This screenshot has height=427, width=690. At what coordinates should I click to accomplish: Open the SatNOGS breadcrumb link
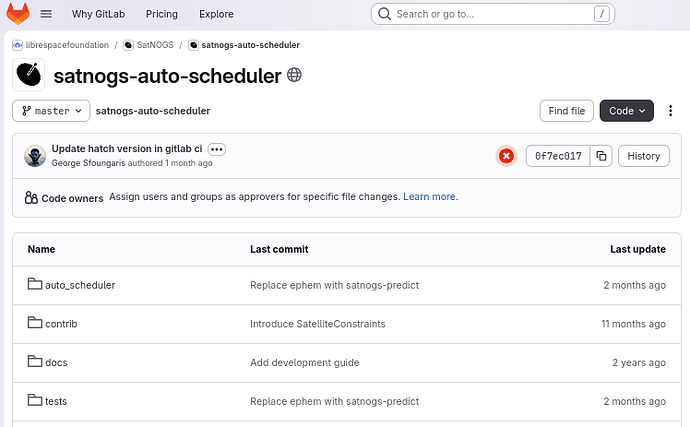(x=155, y=45)
